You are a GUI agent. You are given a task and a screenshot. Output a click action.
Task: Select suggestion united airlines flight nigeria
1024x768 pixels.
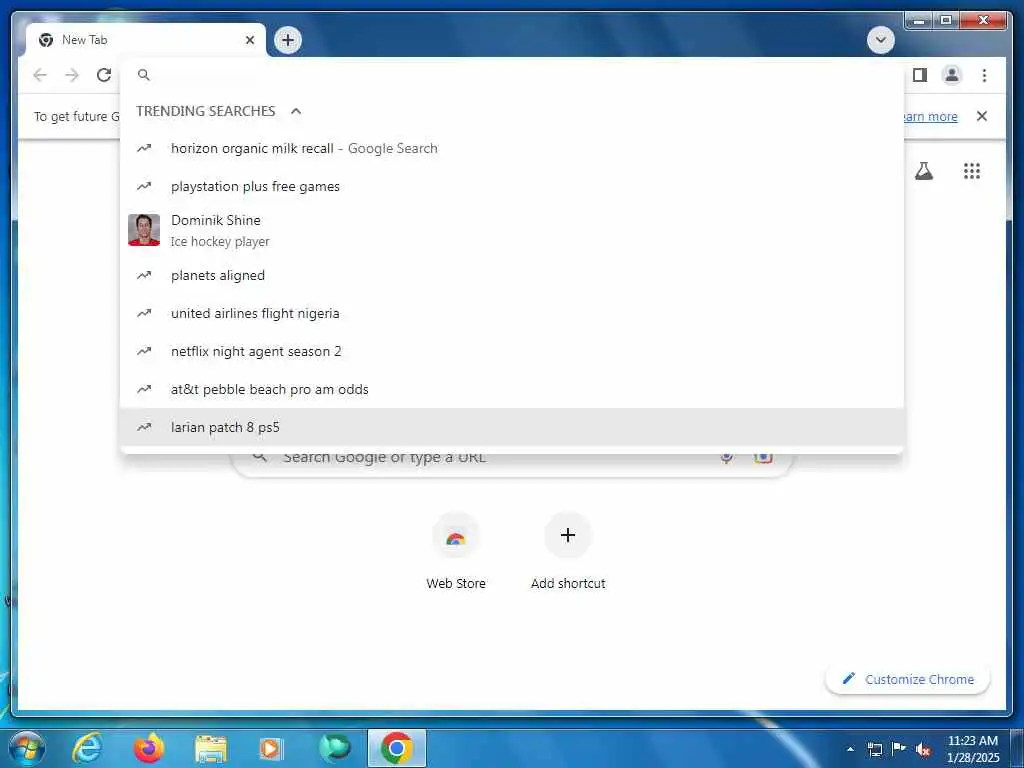tap(512, 313)
